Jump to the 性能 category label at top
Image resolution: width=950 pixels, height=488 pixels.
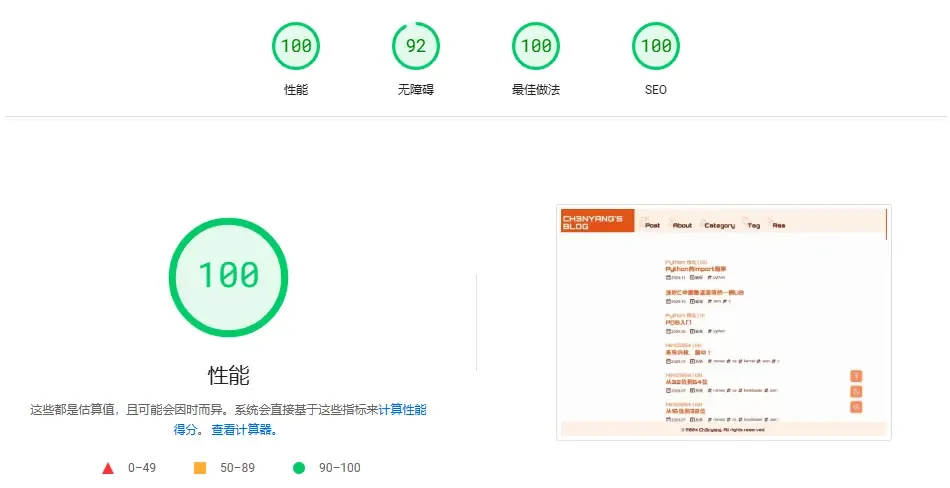pos(296,90)
